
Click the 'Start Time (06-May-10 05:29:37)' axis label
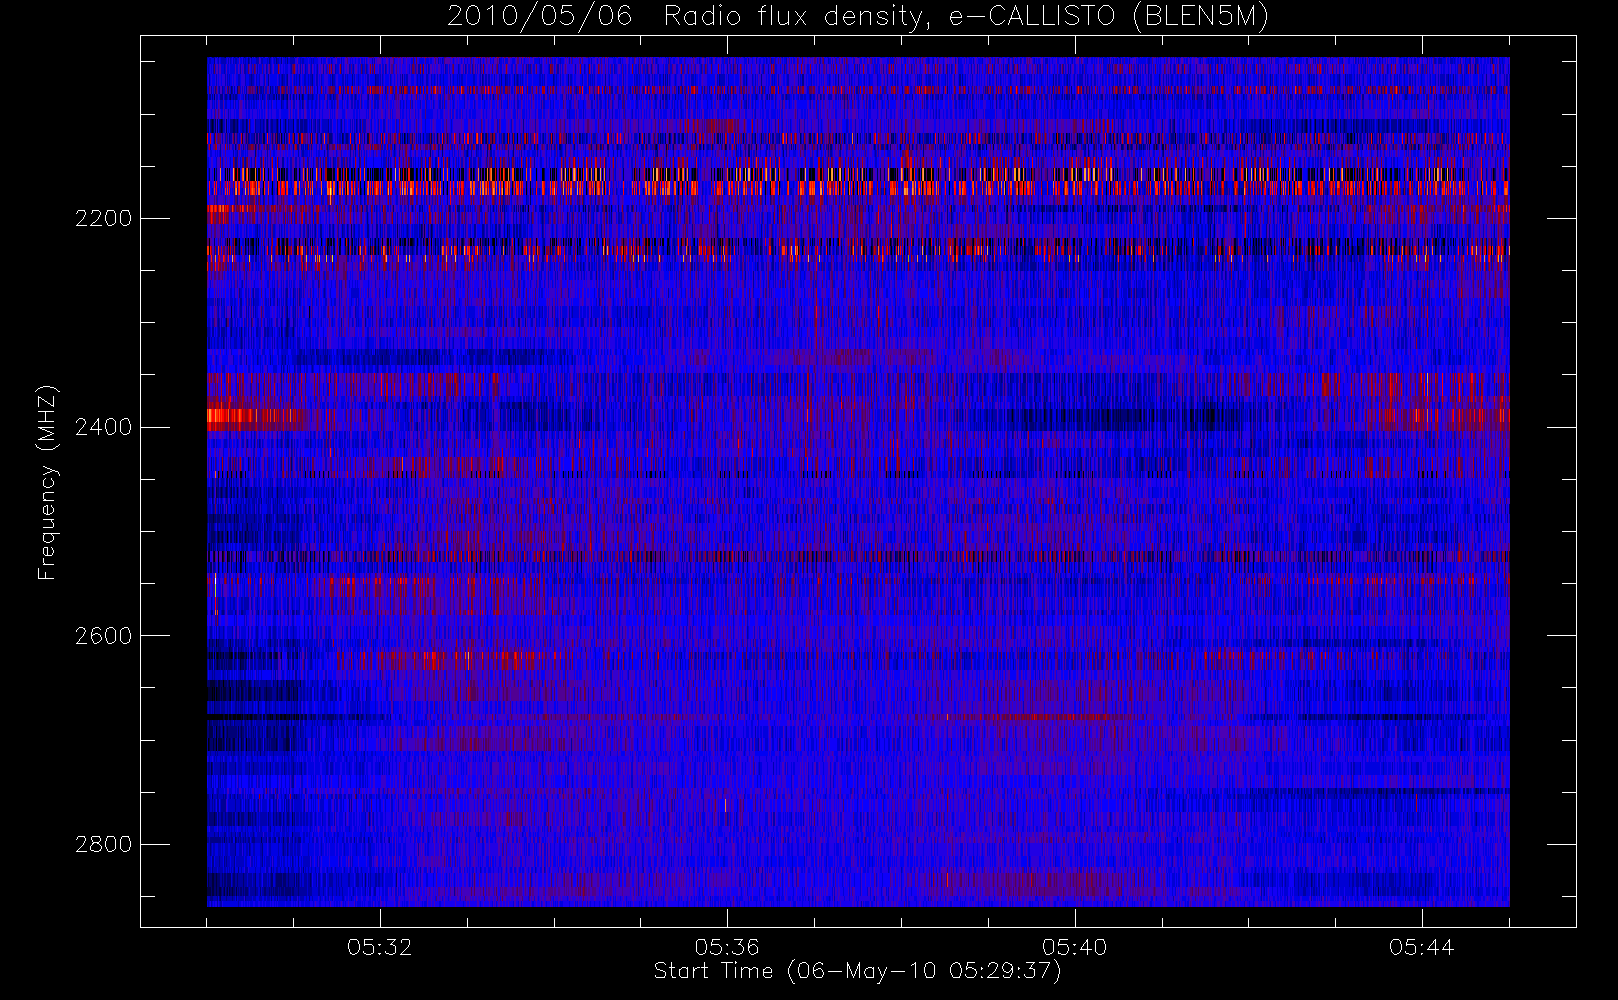(858, 971)
